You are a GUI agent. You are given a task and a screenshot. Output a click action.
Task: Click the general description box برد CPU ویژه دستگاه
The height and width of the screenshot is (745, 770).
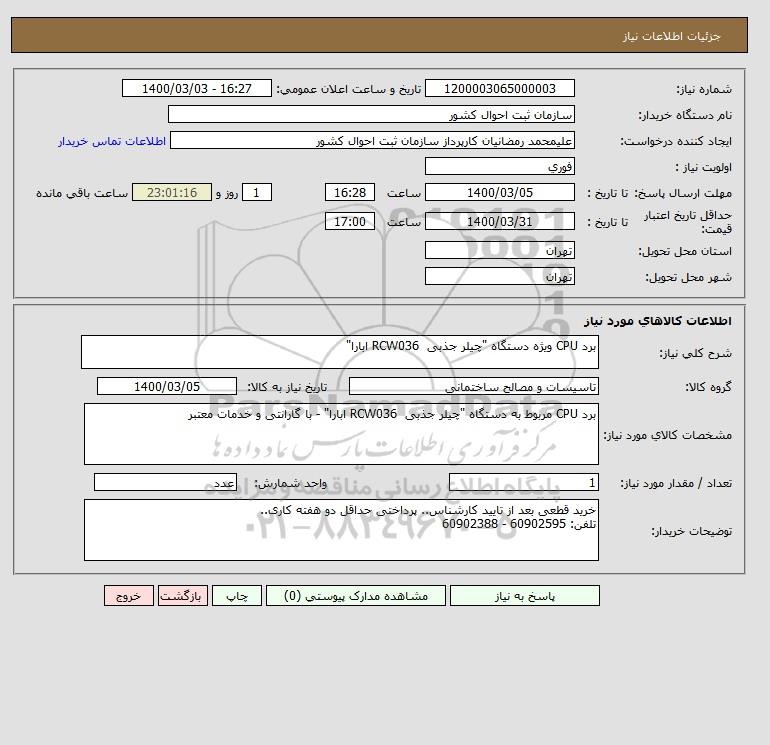pyautogui.click(x=340, y=352)
